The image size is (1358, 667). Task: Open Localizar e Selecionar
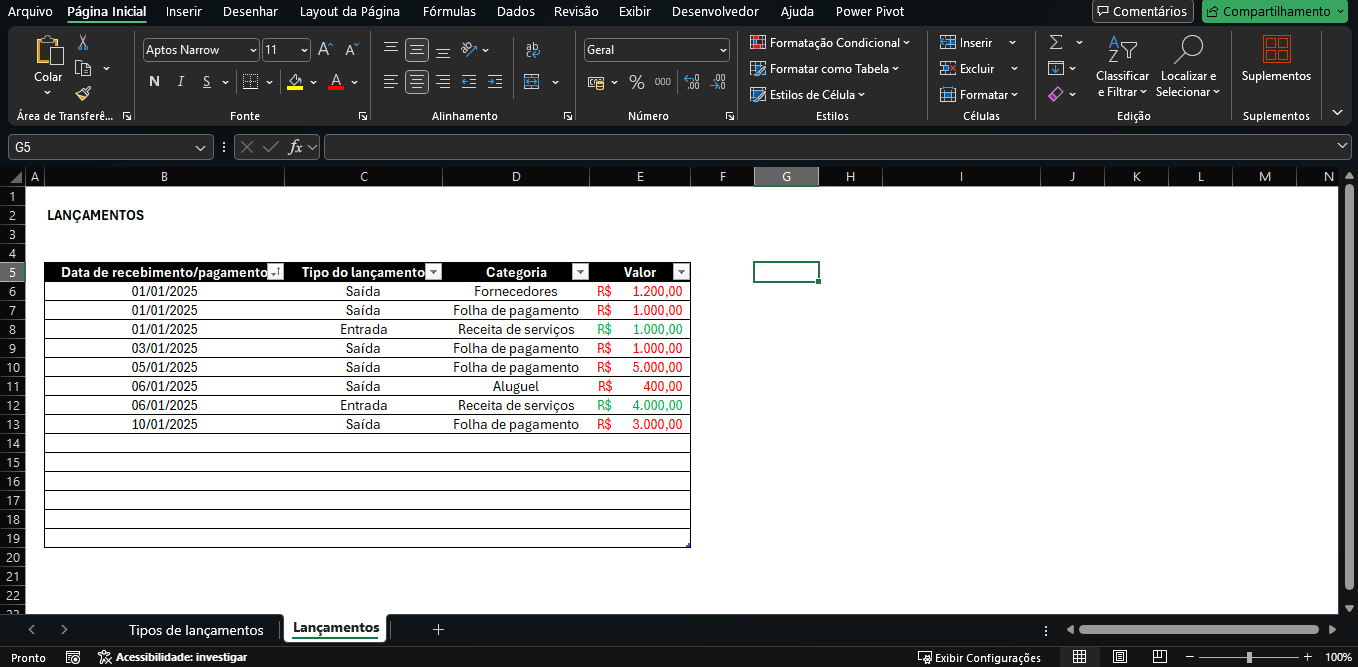point(1189,68)
